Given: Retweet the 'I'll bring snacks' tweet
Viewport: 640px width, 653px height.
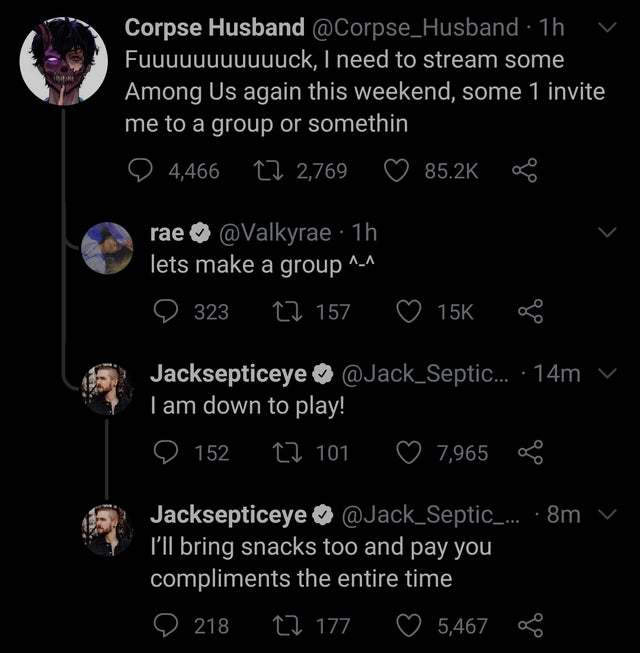Looking at the screenshot, I should coord(285,626).
